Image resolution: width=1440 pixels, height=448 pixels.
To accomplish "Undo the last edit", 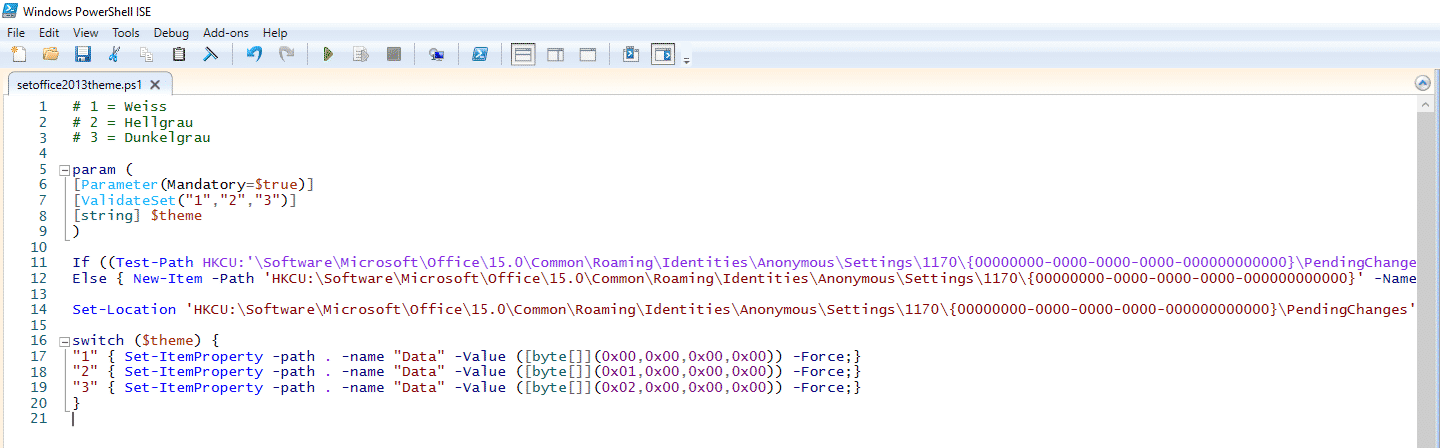I will 254,54.
